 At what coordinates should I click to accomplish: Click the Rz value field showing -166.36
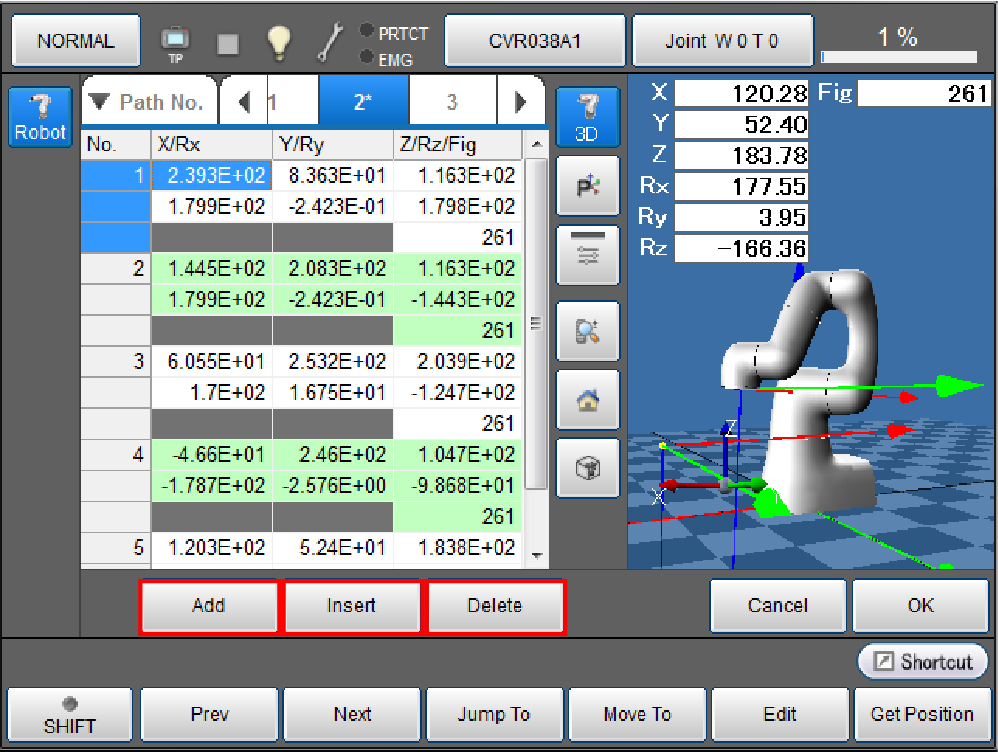741,248
